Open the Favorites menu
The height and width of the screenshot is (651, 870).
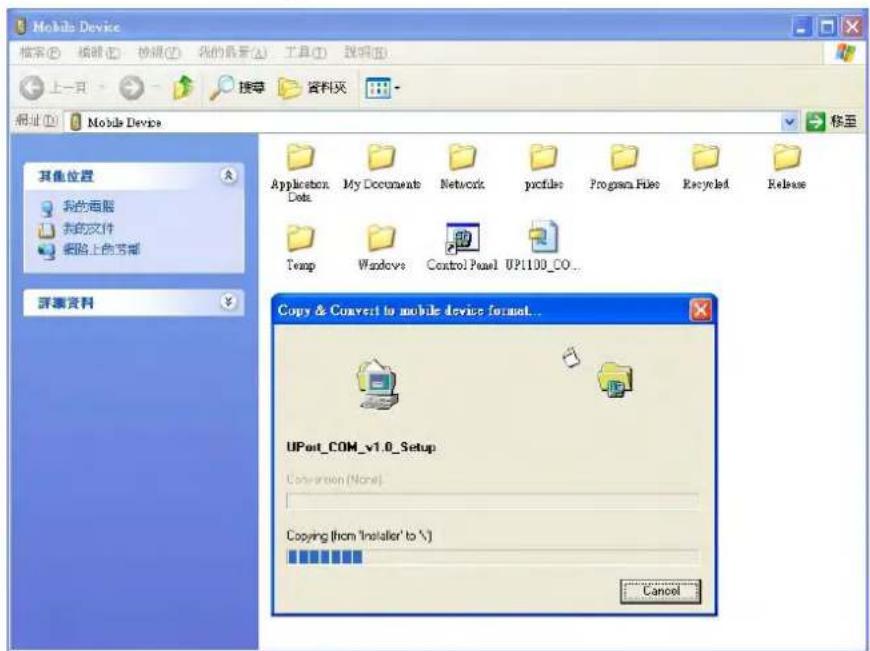point(232,53)
